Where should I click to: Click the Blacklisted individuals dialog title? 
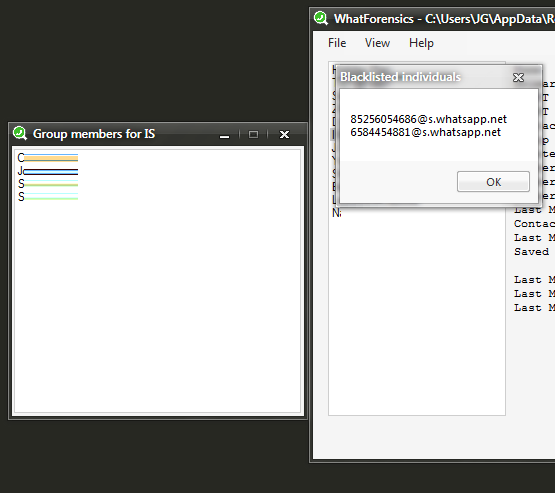tap(400, 77)
